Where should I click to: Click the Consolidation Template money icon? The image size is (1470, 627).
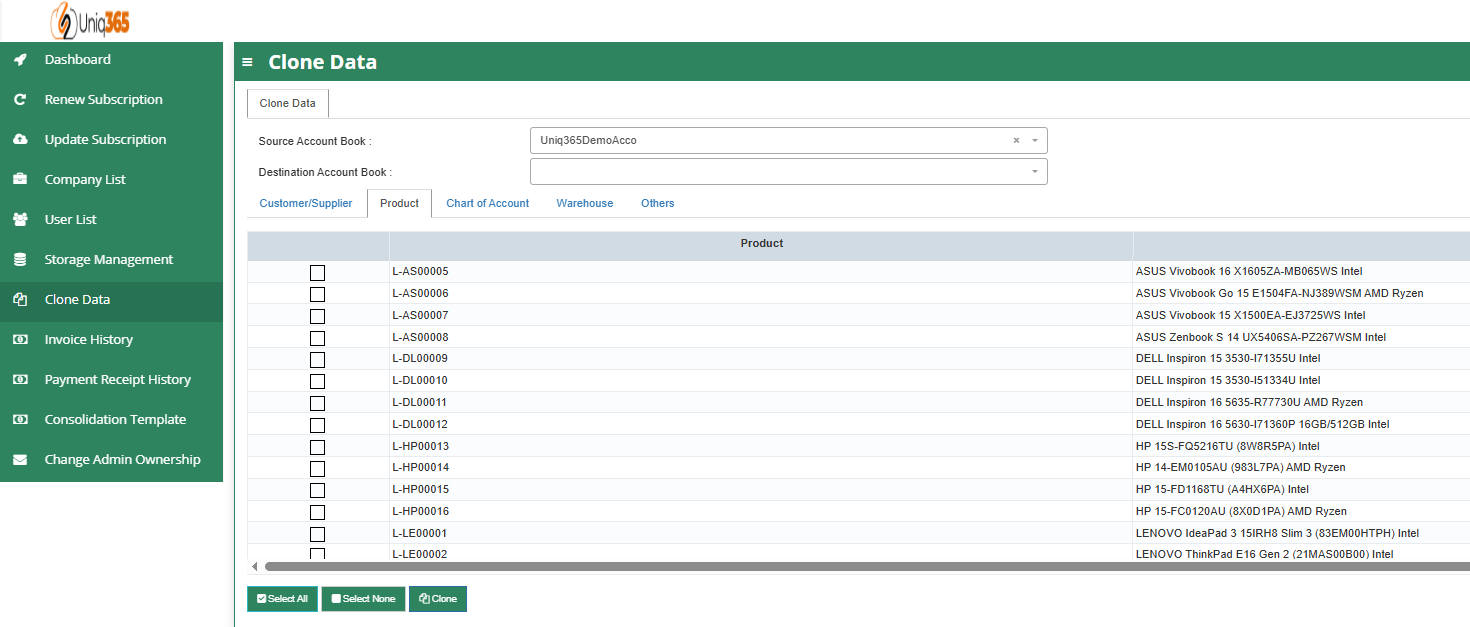20,420
